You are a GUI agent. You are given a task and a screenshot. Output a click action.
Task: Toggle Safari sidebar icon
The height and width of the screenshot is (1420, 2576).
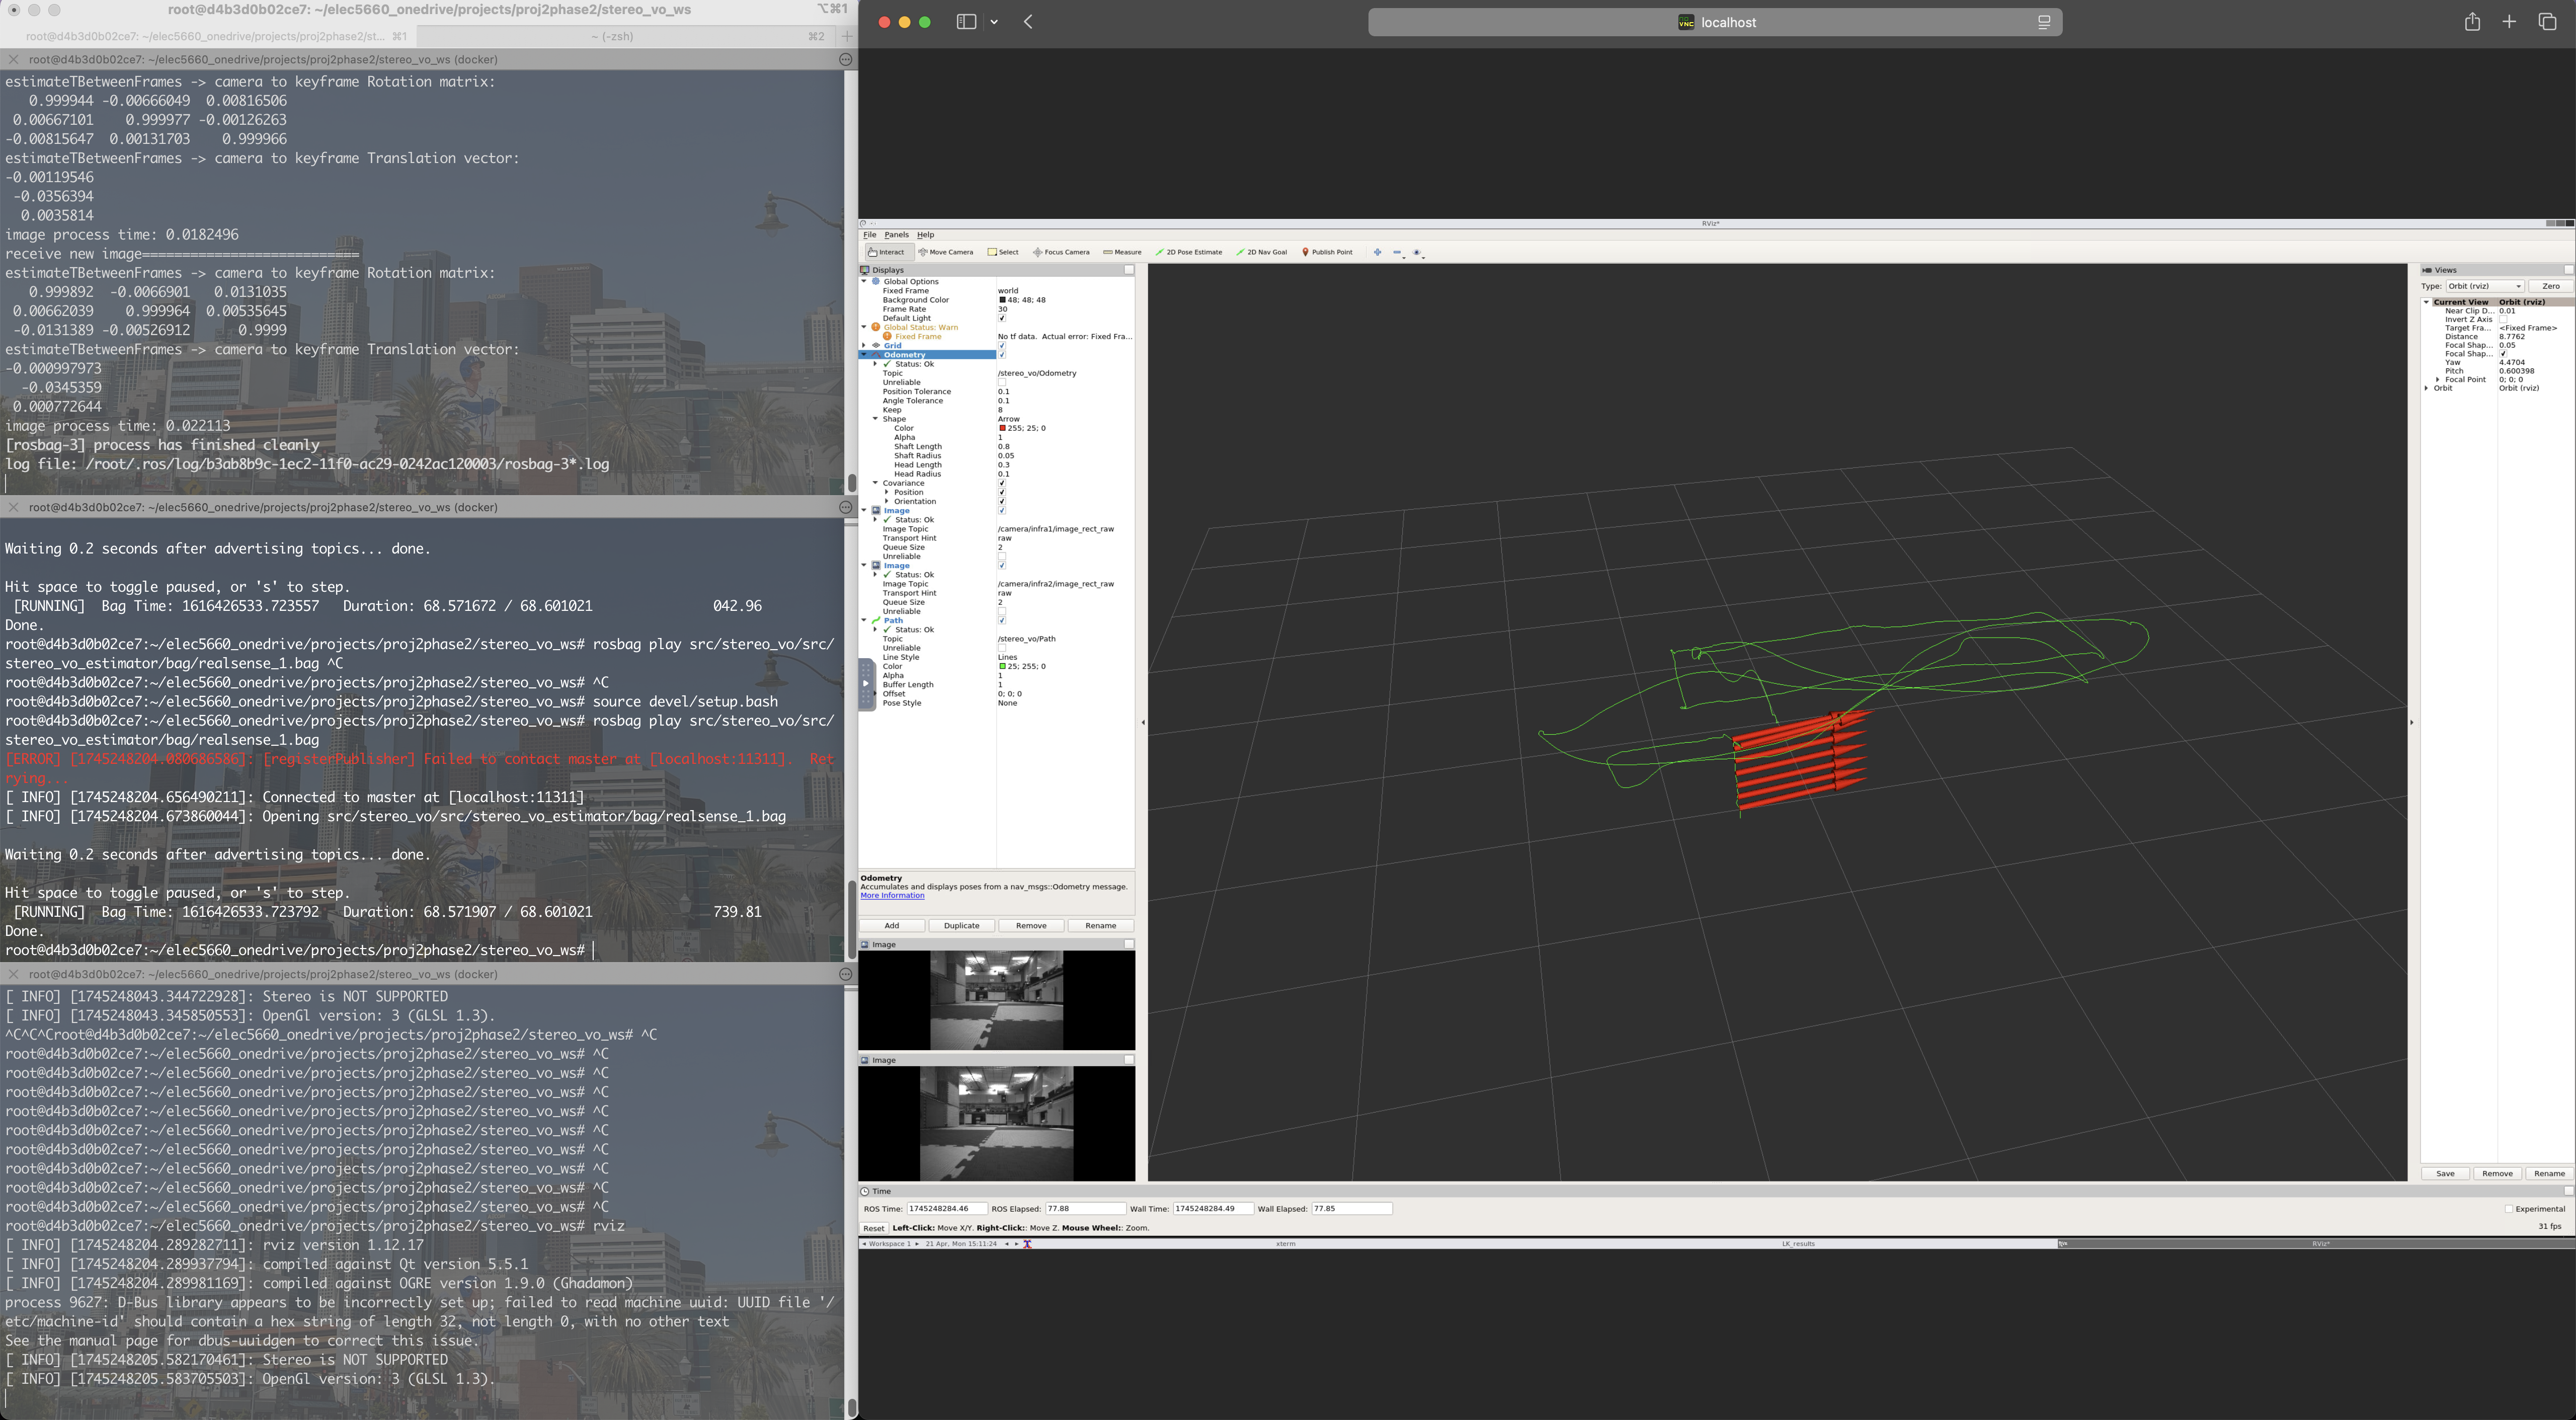(966, 22)
